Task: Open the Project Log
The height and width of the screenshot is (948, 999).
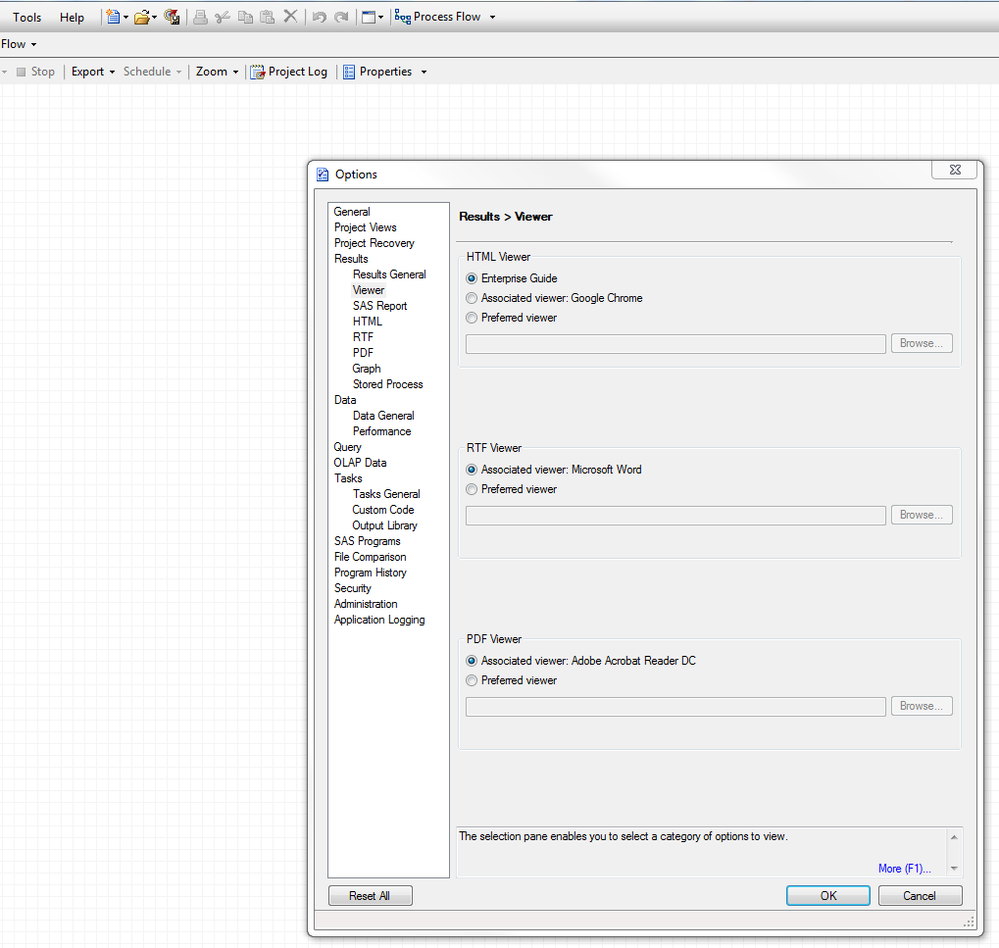Action: (x=288, y=72)
